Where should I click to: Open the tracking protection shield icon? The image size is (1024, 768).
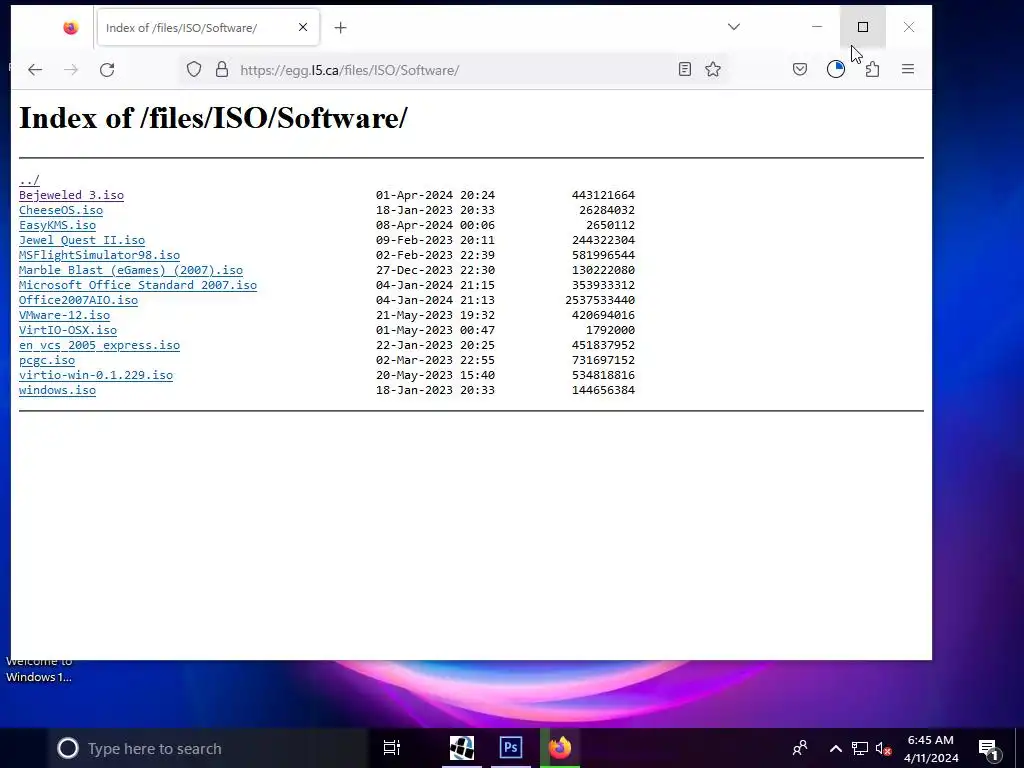[194, 69]
